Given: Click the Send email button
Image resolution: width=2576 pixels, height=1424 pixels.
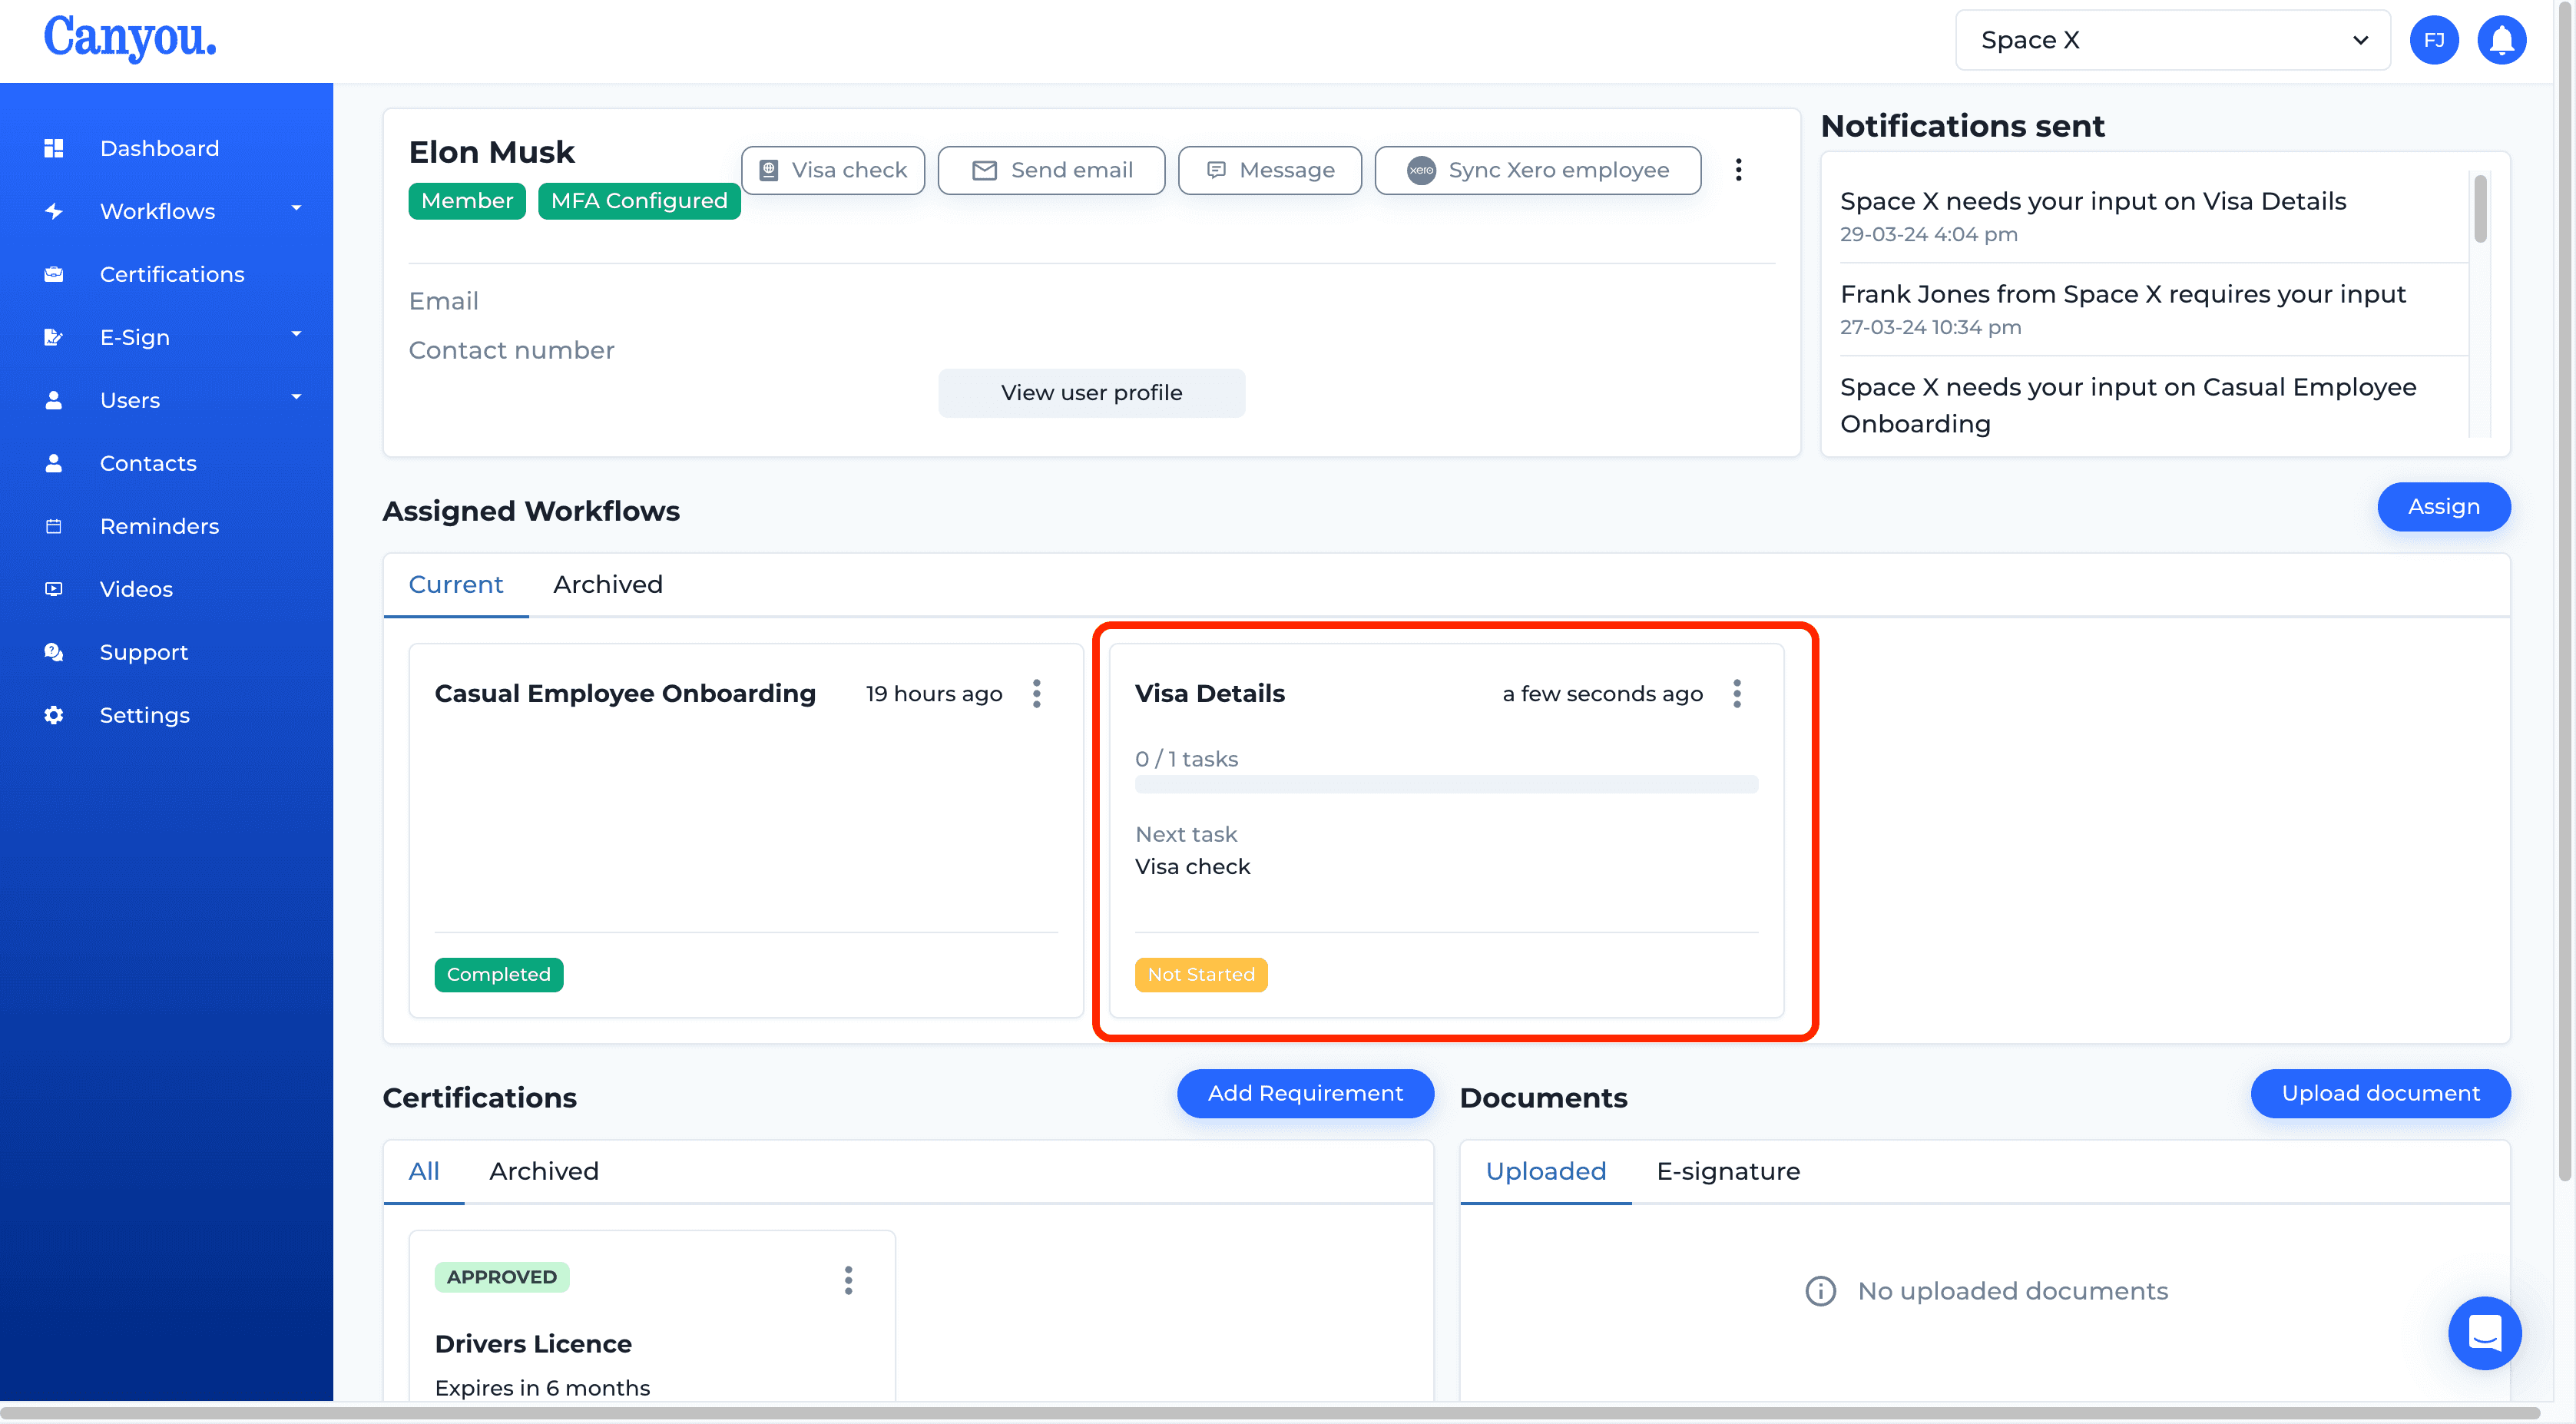Looking at the screenshot, I should point(1051,170).
